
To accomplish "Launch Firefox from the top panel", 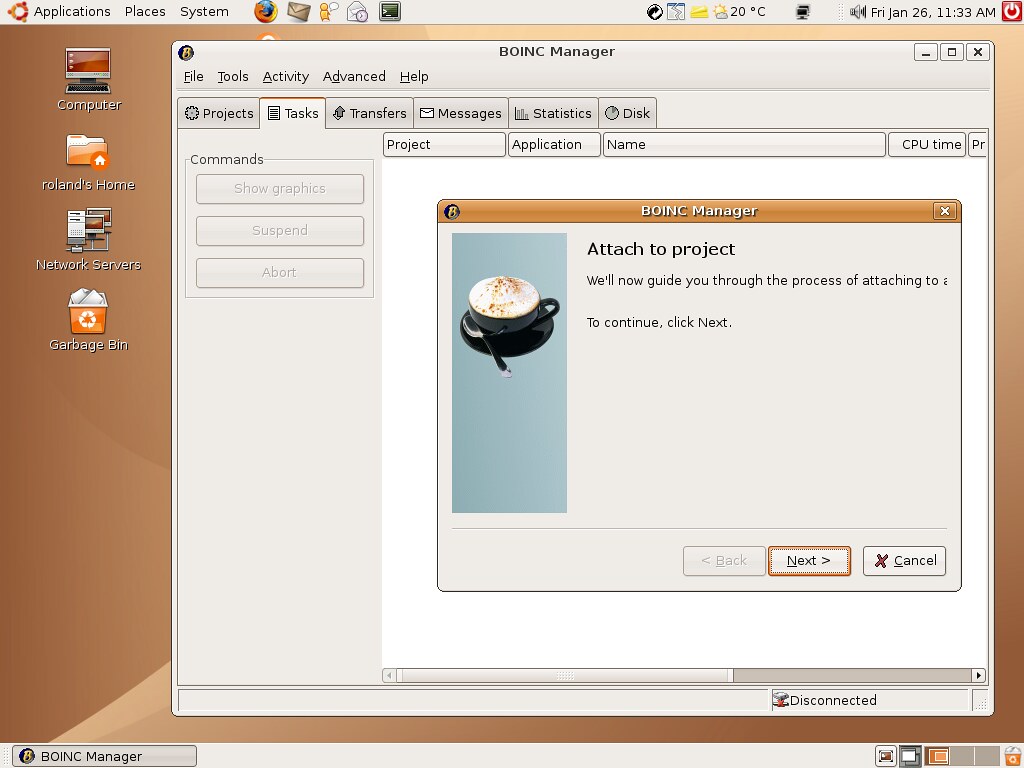I will pos(265,11).
